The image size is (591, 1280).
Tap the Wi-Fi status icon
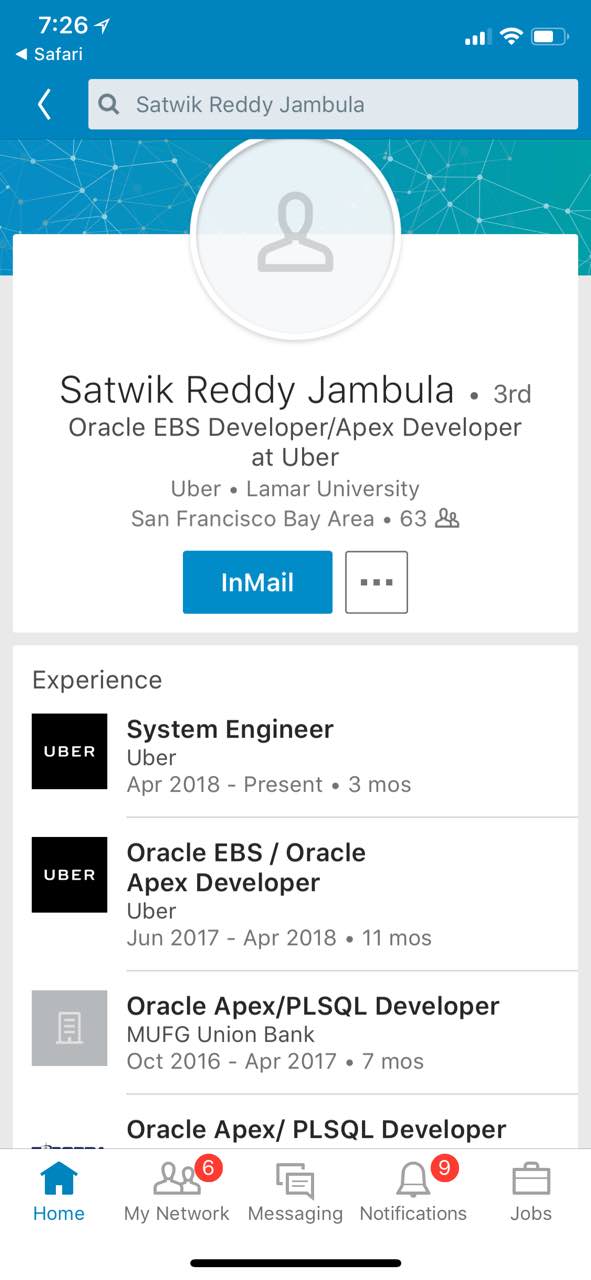coord(512,37)
